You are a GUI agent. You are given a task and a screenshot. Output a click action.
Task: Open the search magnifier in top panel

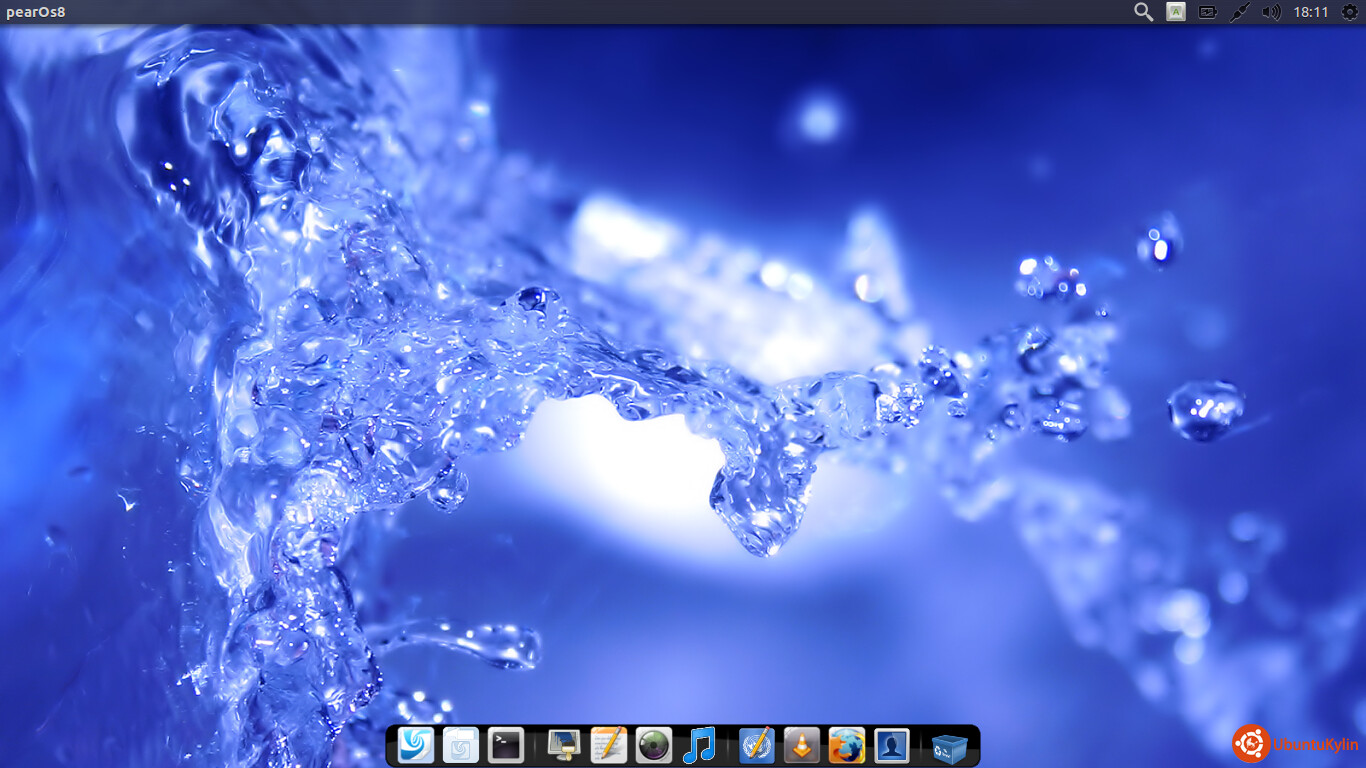pos(1143,12)
